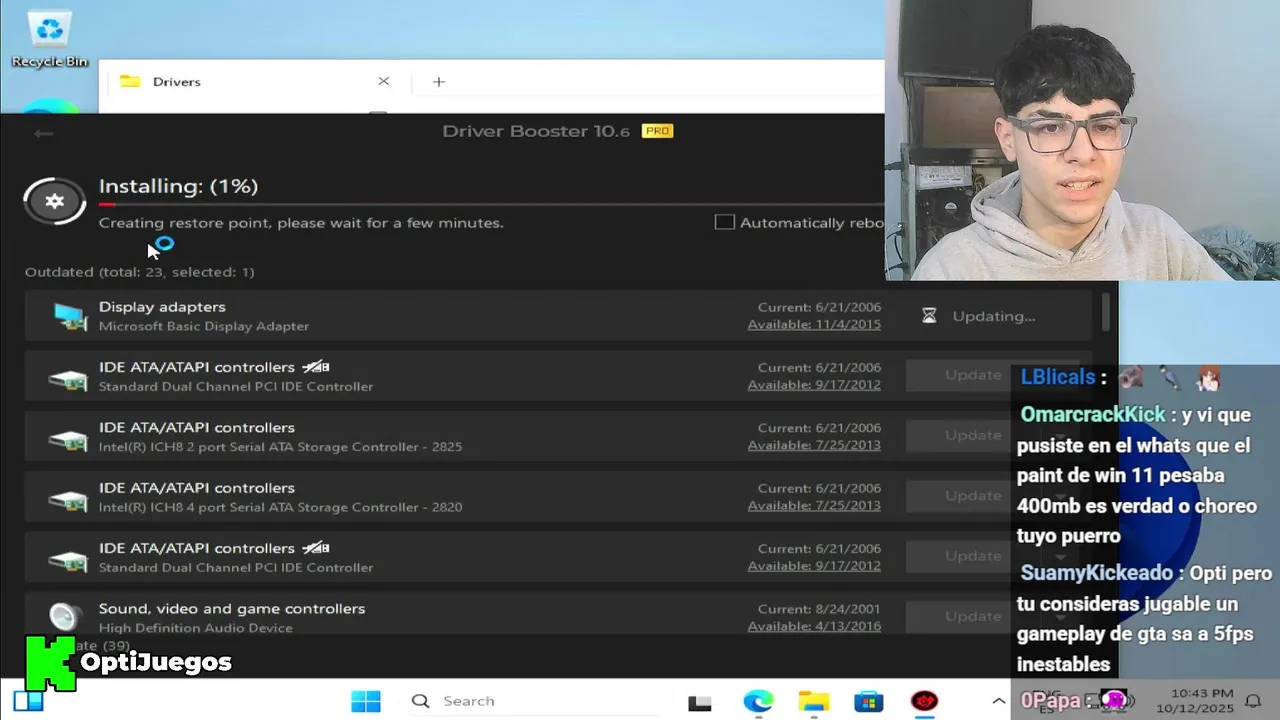Click Updating... status for Display adapters

coord(994,316)
